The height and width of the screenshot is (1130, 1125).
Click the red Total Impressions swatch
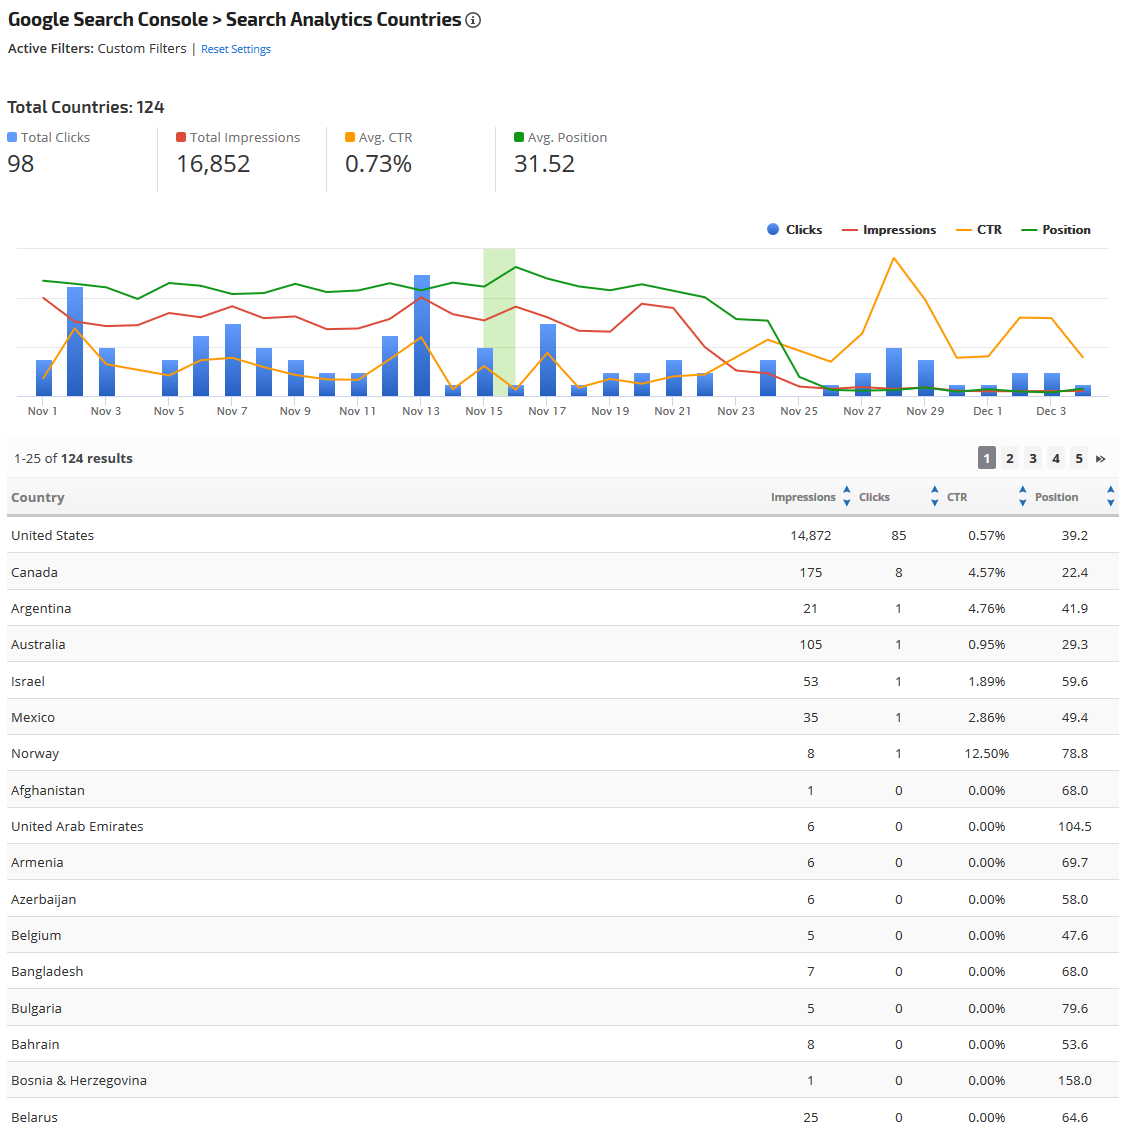[x=181, y=137]
